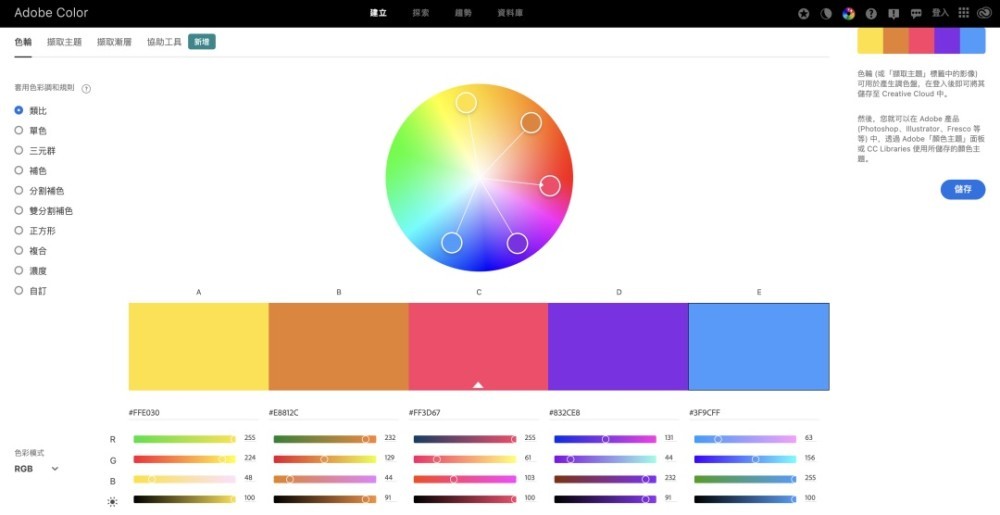Image resolution: width=1000 pixels, height=515 pixels.
Task: Click hex field #FFE030
Action: 193,413
